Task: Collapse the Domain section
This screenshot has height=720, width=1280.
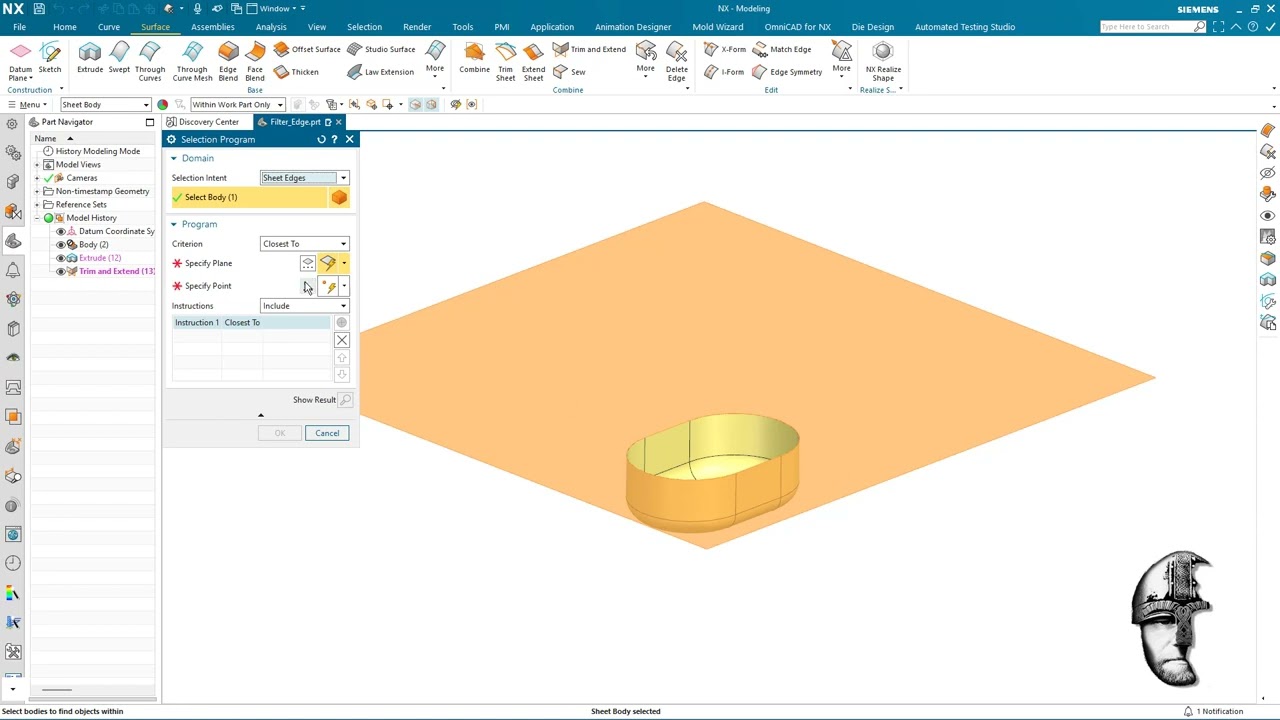Action: tap(173, 158)
